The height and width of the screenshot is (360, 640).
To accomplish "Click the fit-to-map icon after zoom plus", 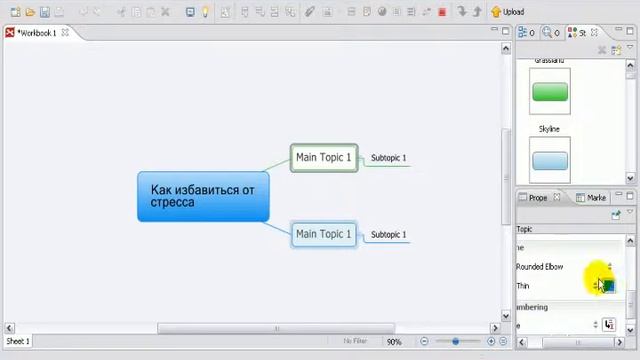I will coord(503,341).
